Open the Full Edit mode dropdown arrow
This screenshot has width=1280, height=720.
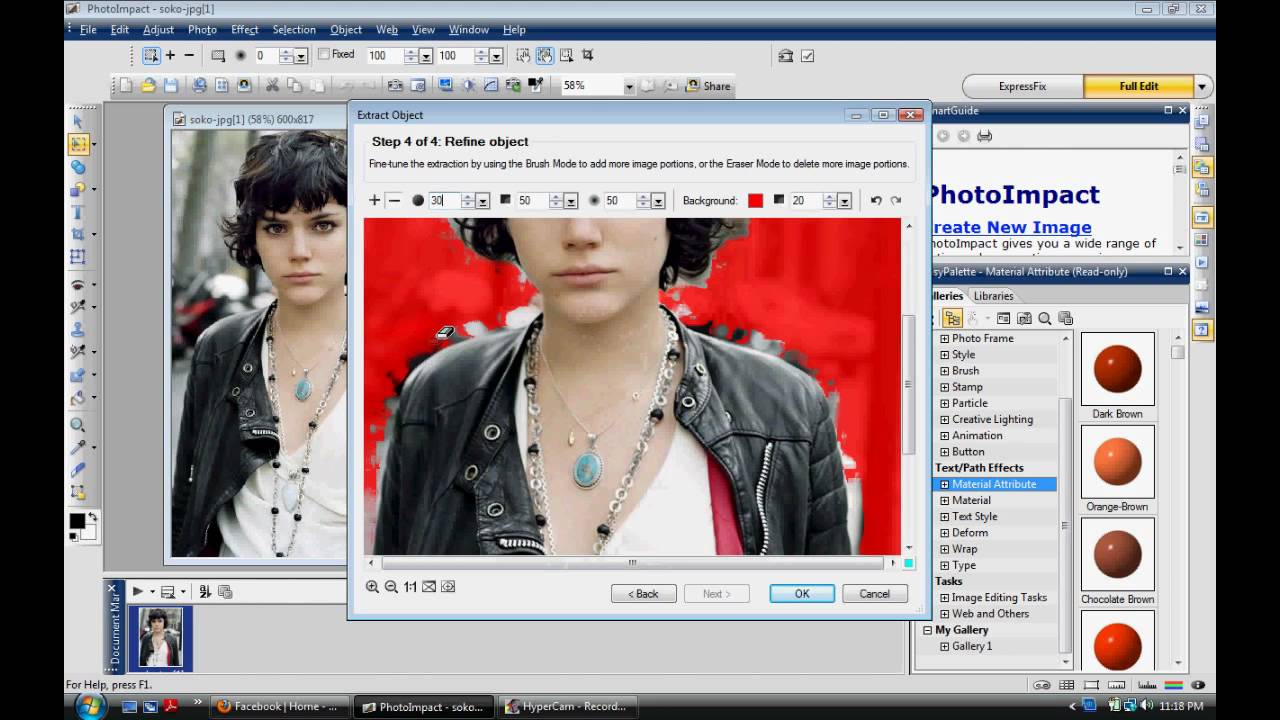point(1200,86)
